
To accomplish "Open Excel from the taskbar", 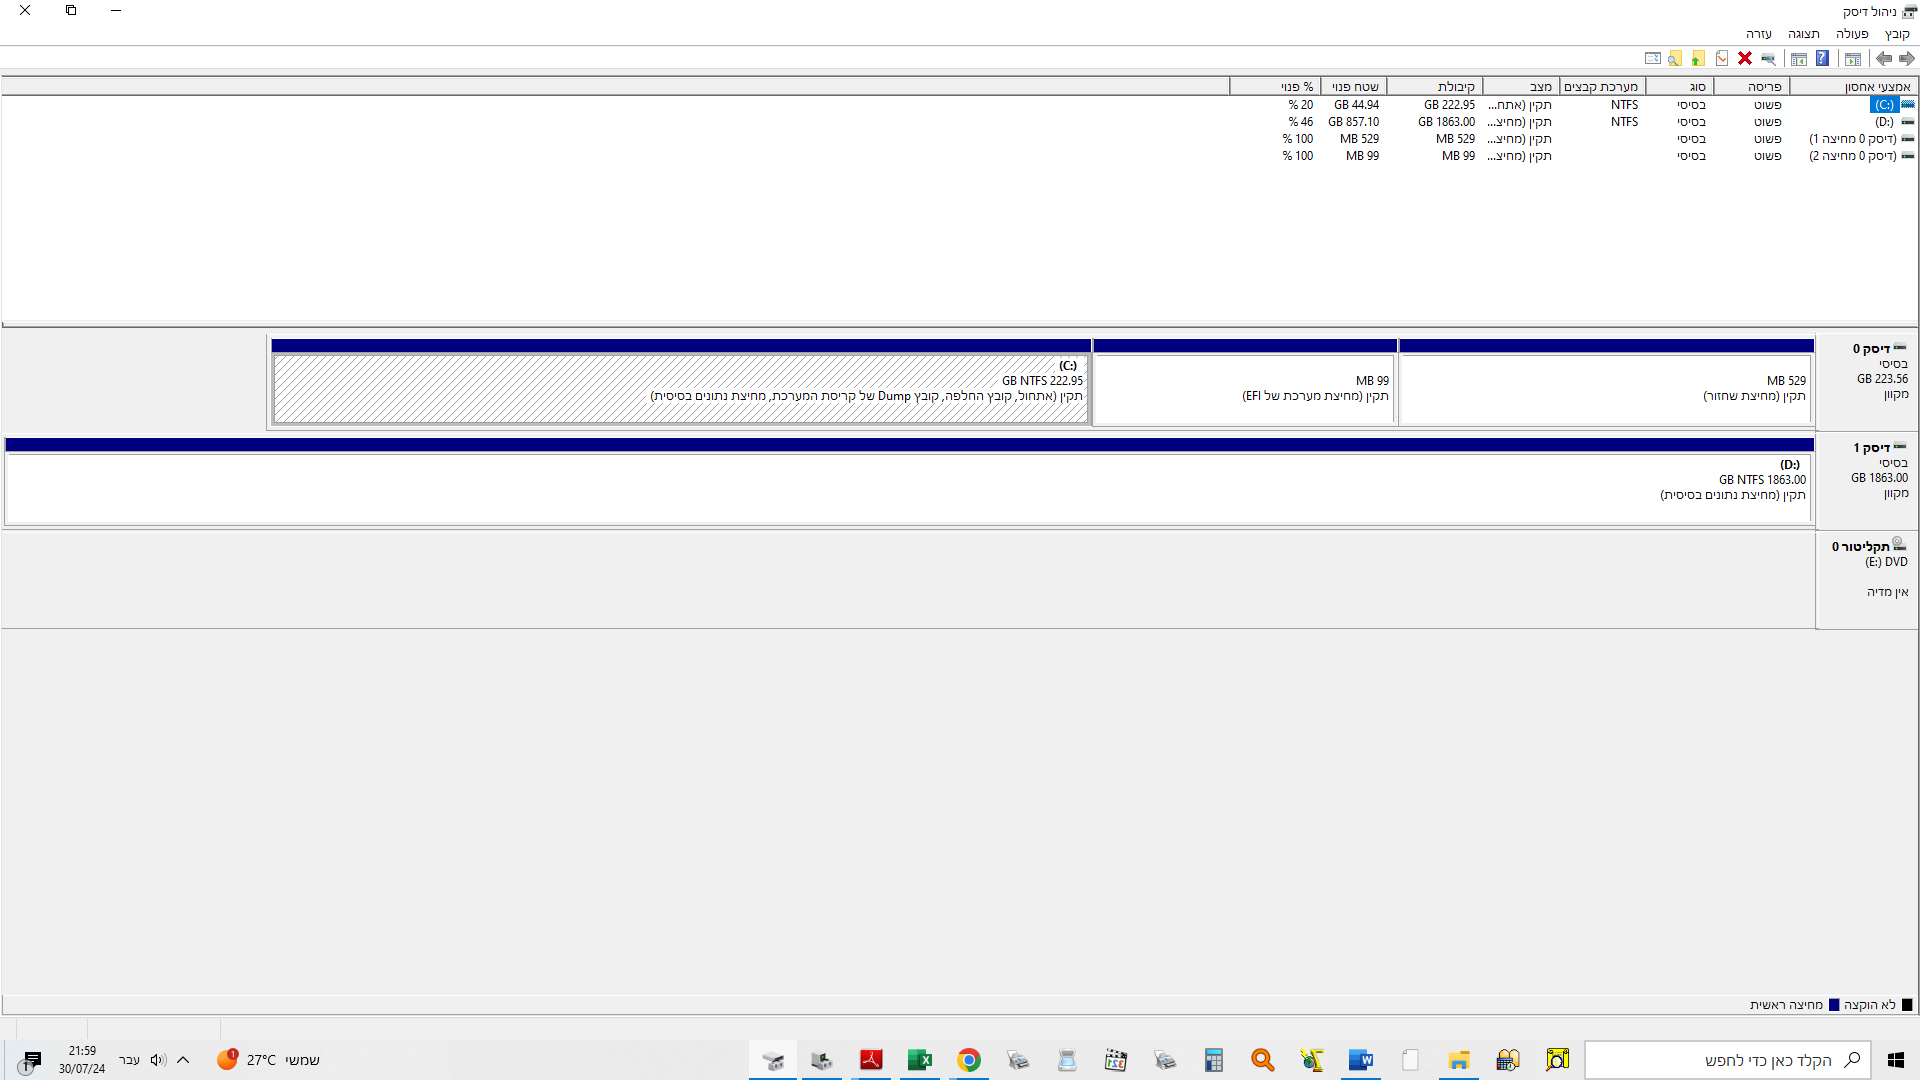I will click(x=919, y=1060).
